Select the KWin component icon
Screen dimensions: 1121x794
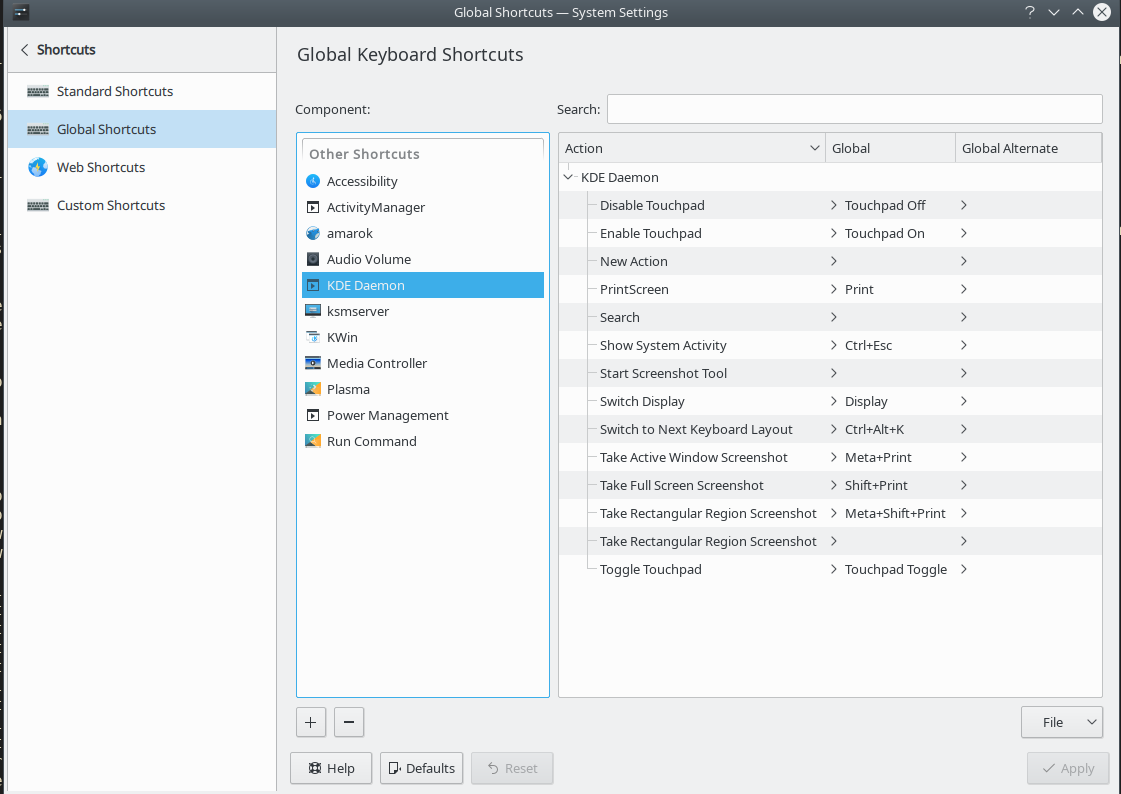312,337
